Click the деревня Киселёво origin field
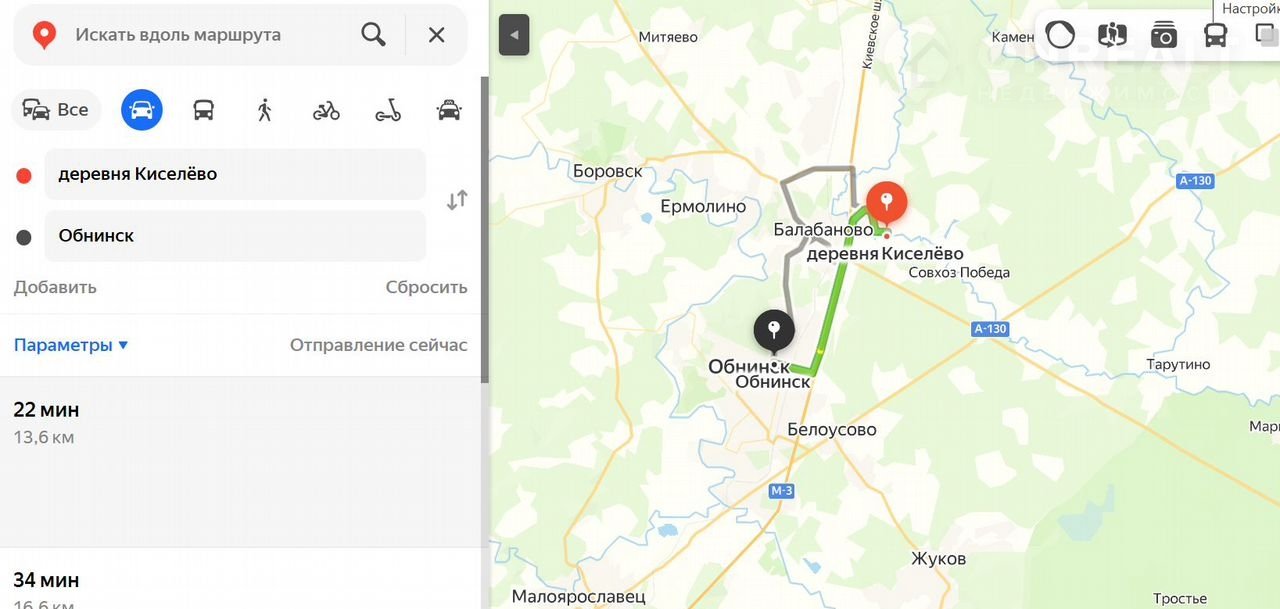The image size is (1280, 609). pyautogui.click(x=235, y=174)
